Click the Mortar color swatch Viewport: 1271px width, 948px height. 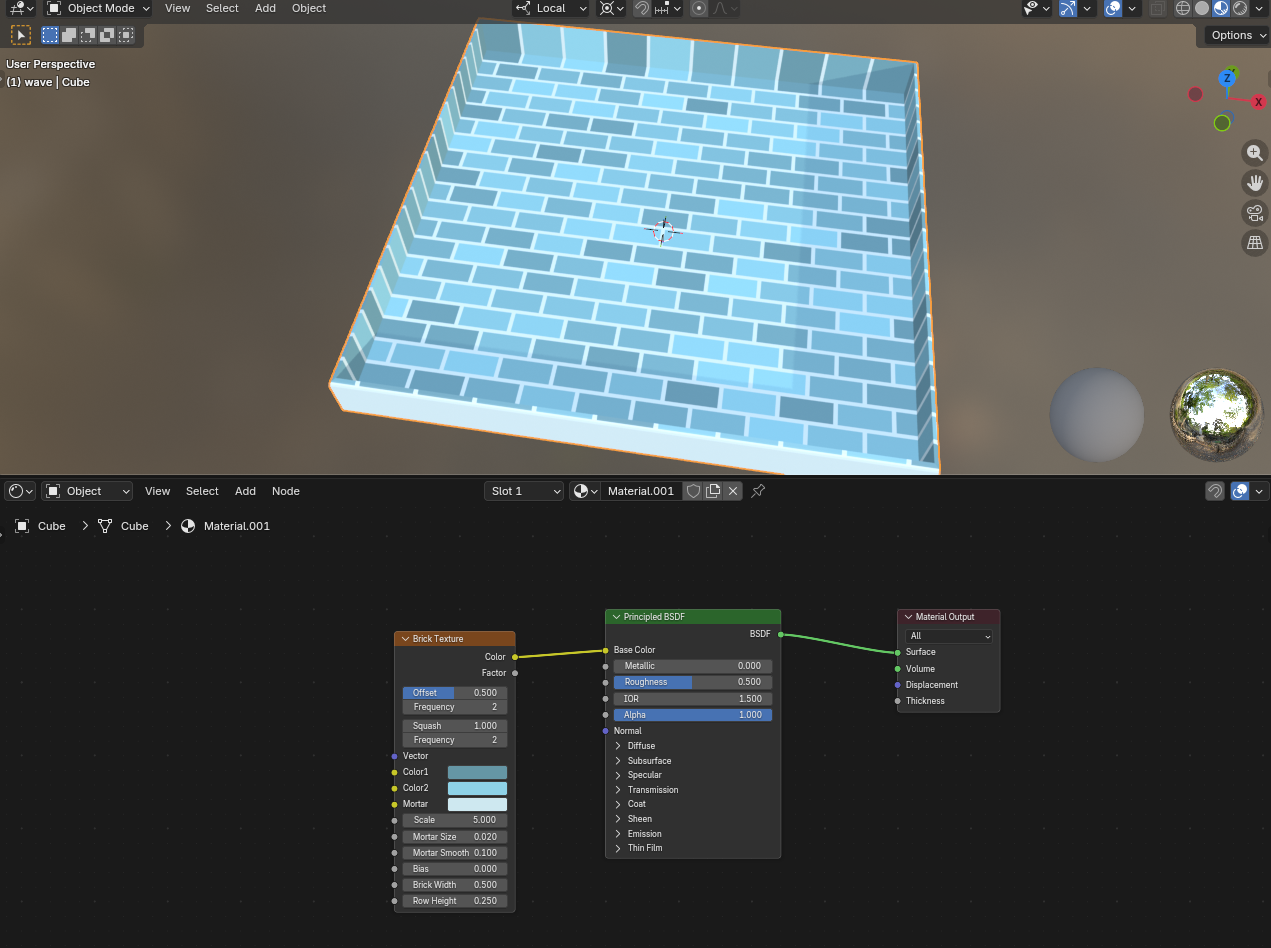tap(477, 804)
